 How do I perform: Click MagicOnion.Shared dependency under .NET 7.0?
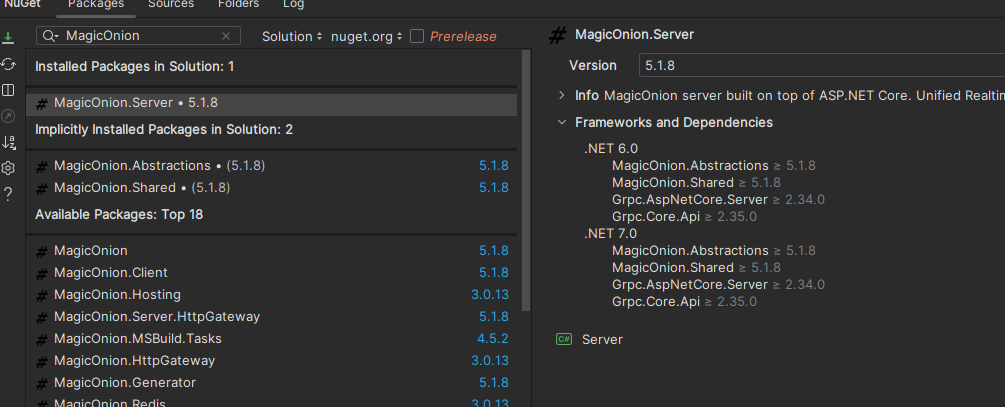(672, 268)
